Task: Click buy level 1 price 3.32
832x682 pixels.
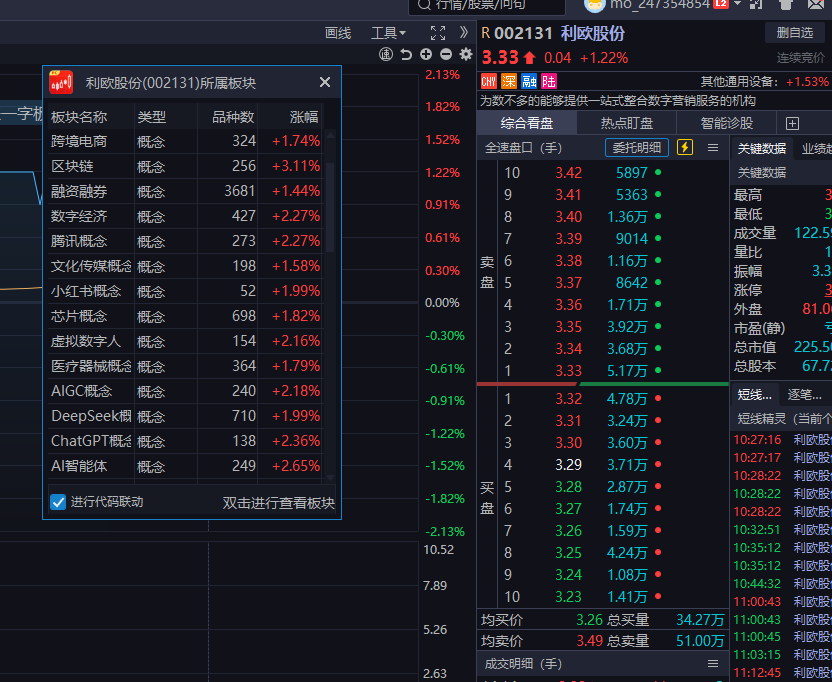Action: [568, 399]
